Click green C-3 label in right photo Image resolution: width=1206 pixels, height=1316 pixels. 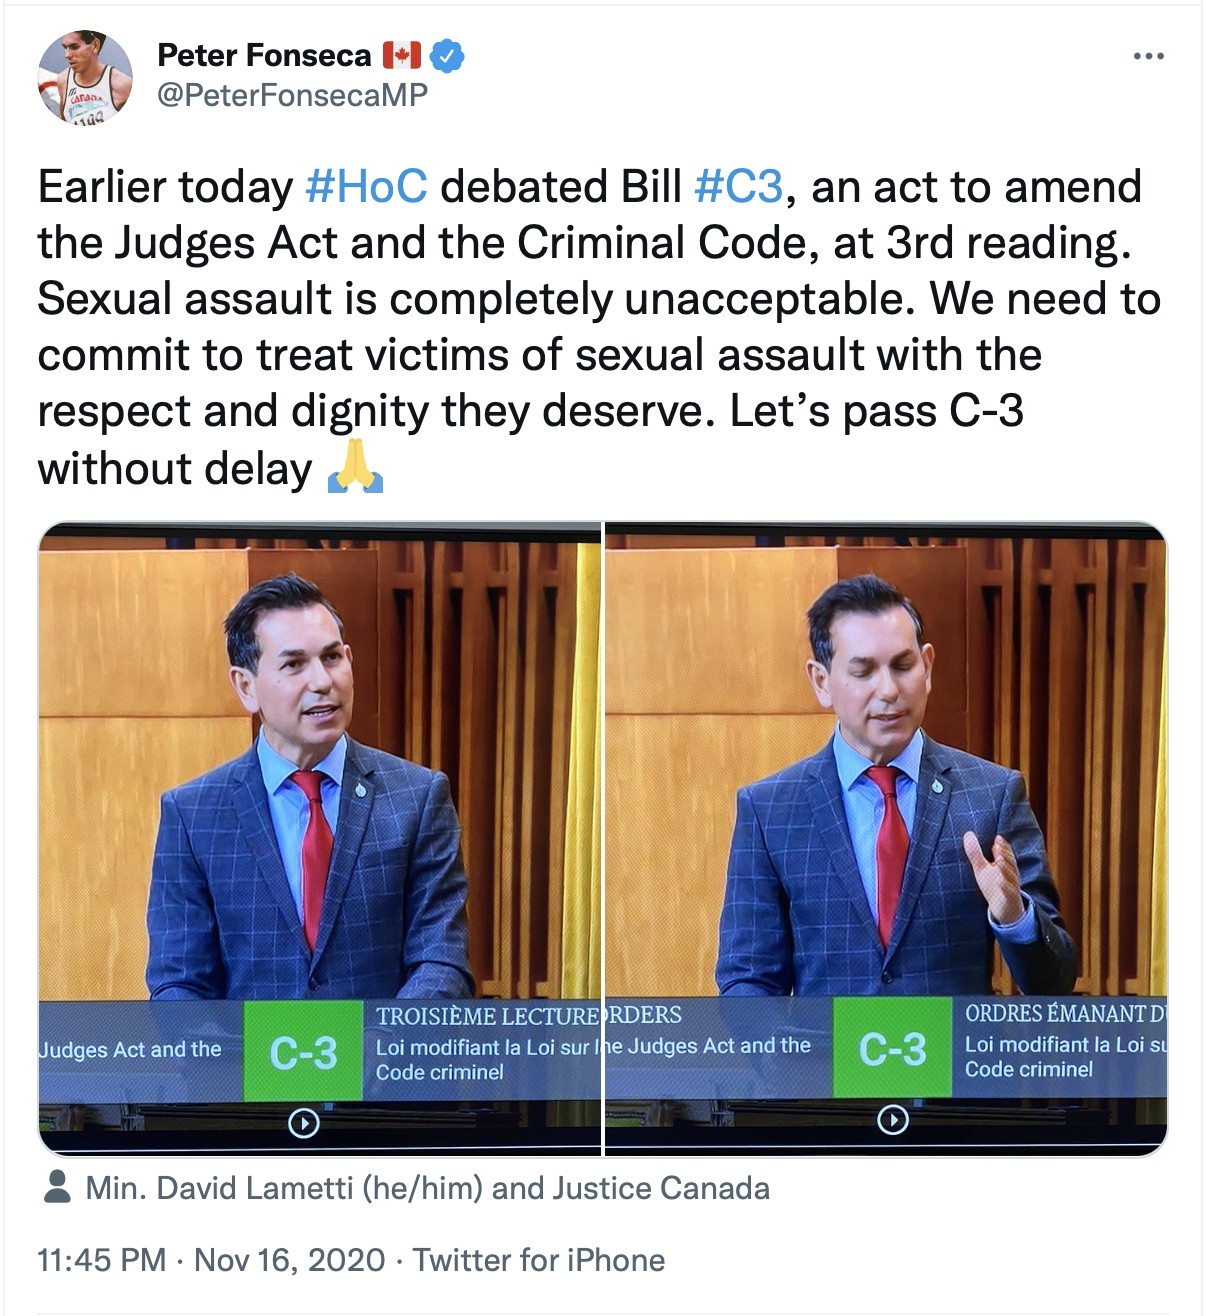click(892, 1047)
